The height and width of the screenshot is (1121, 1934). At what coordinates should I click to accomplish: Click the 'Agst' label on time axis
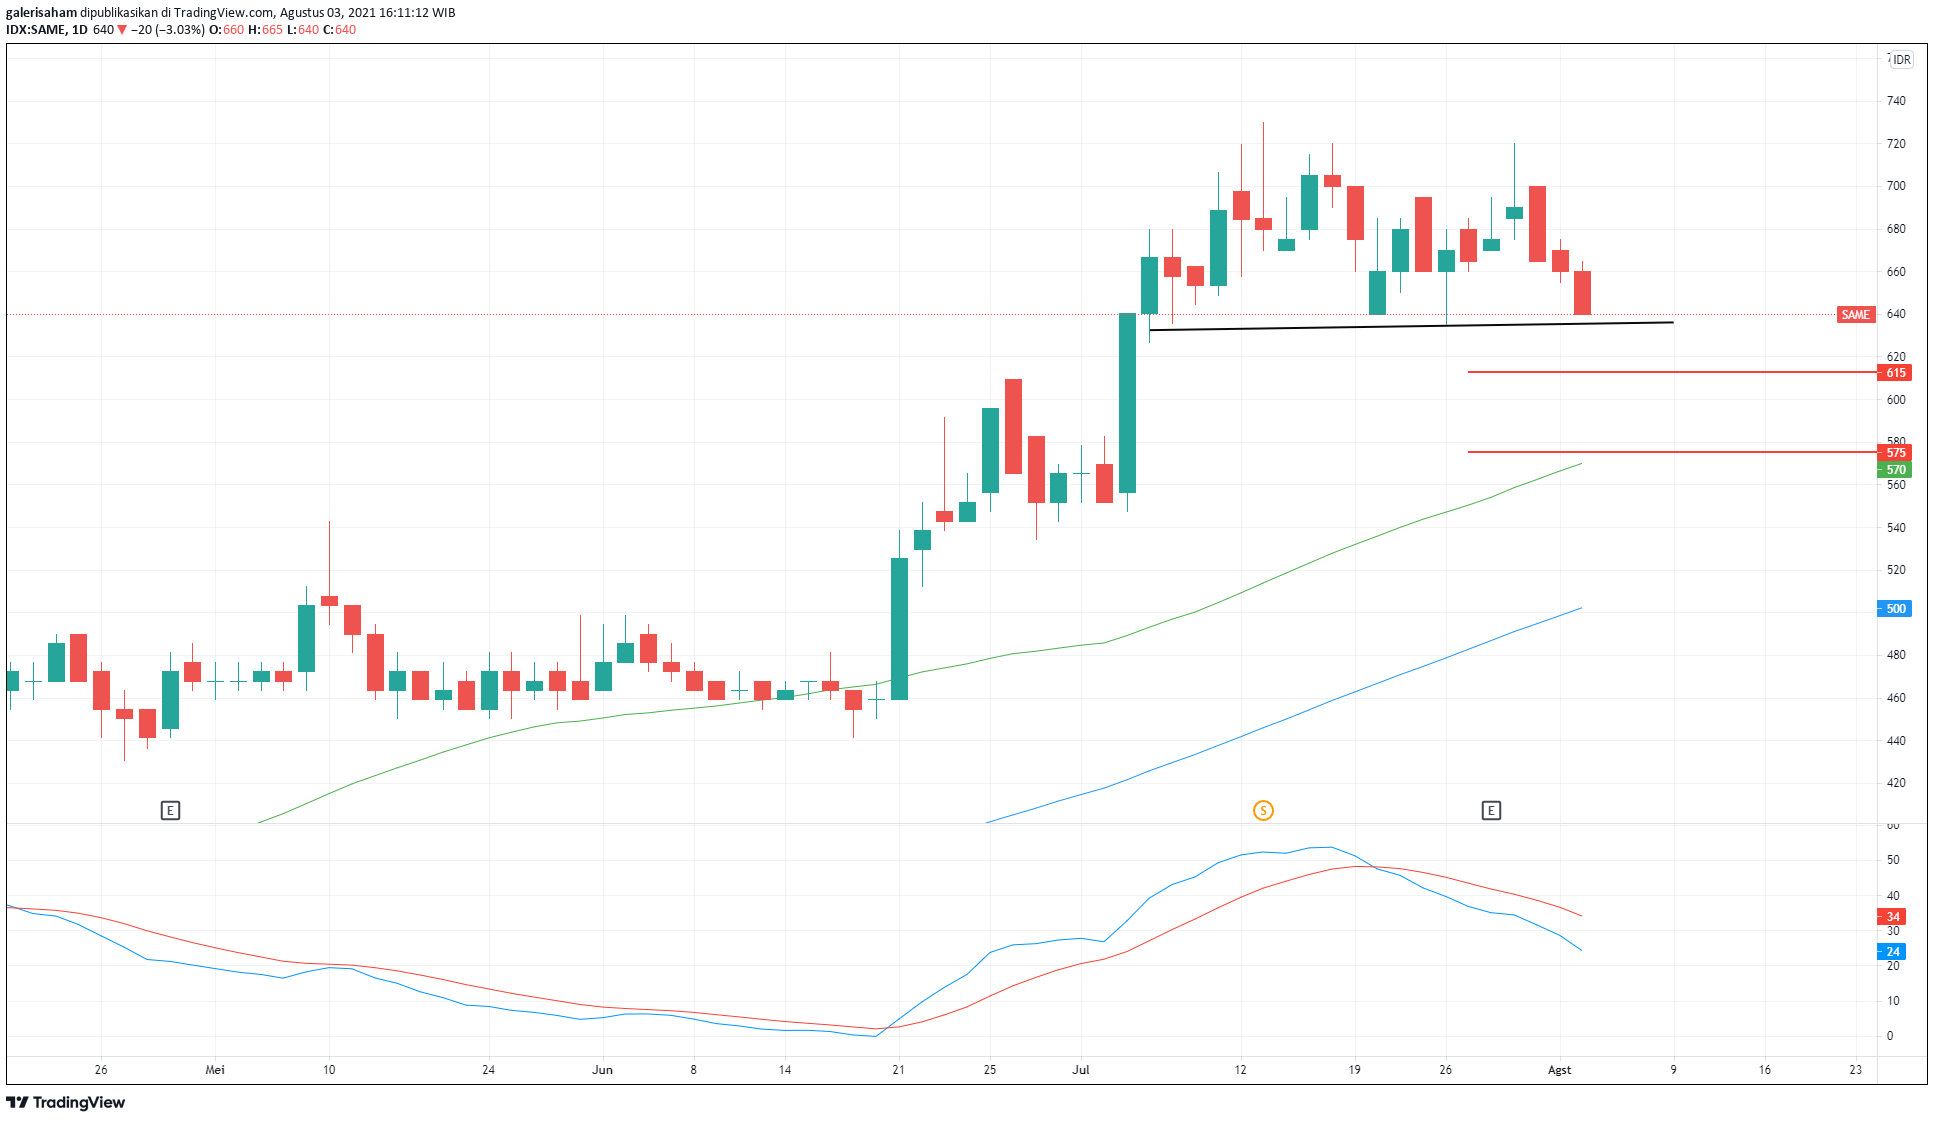tap(1559, 1070)
